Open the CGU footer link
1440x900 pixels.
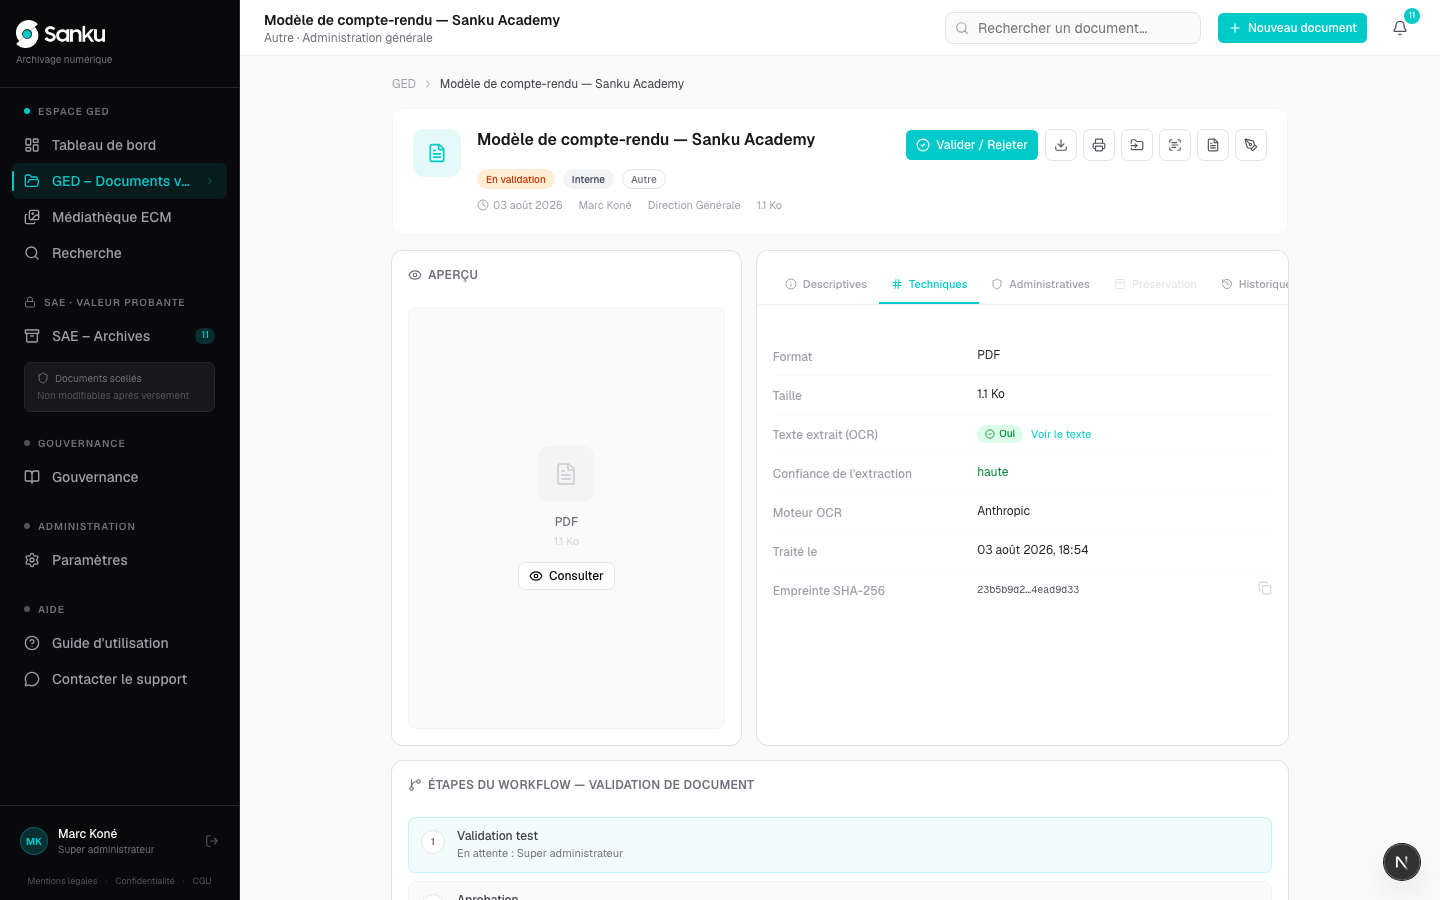[x=202, y=881]
